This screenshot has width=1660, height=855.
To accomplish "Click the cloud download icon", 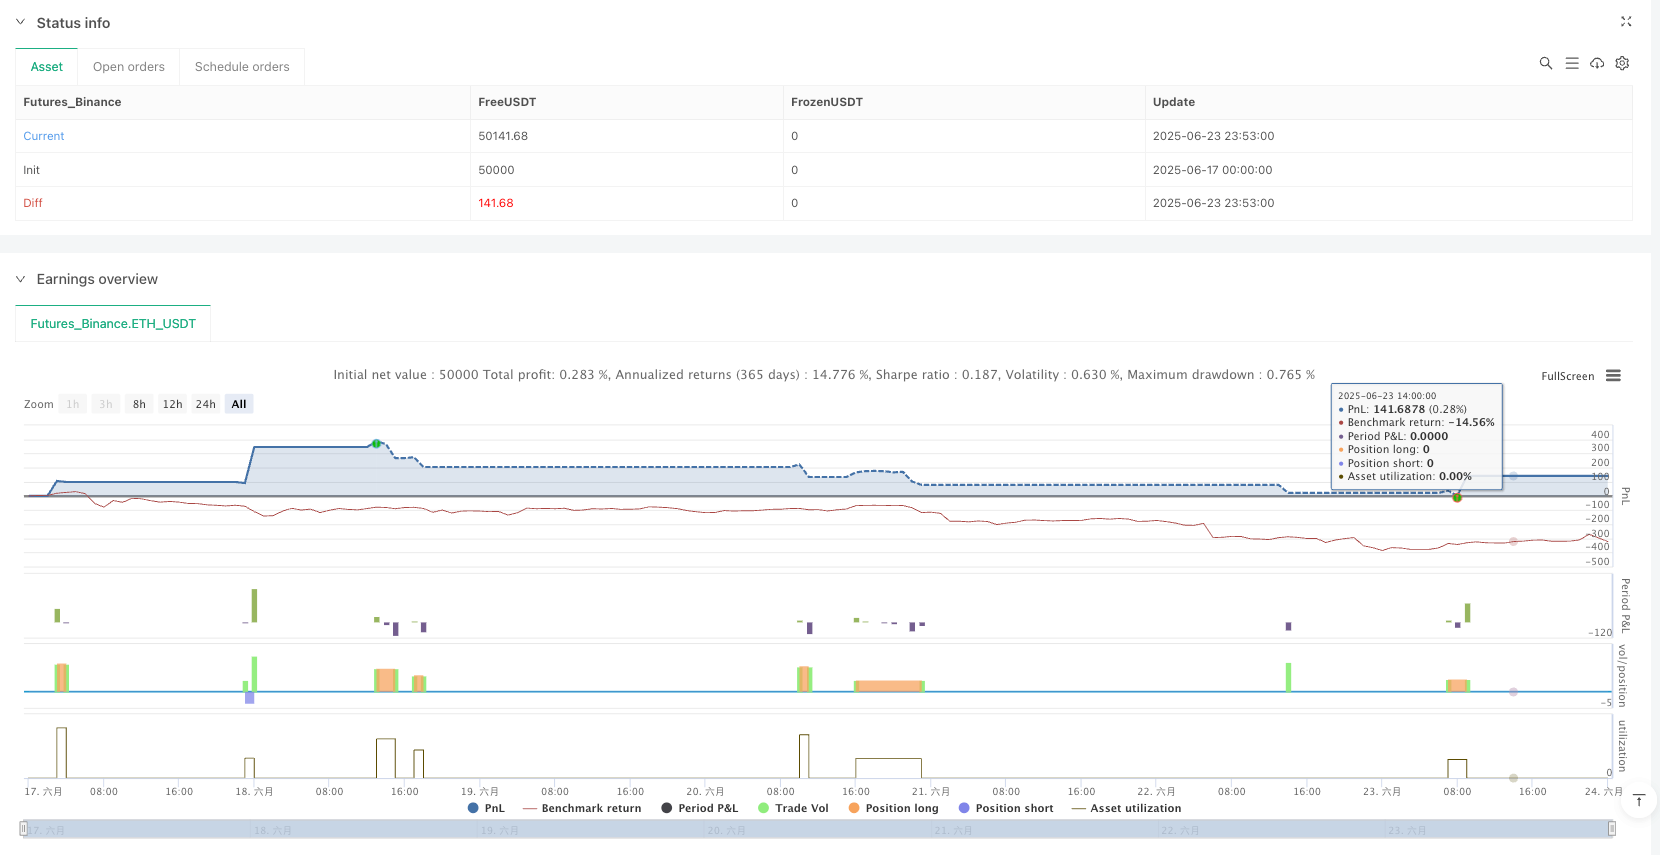I will [1597, 63].
